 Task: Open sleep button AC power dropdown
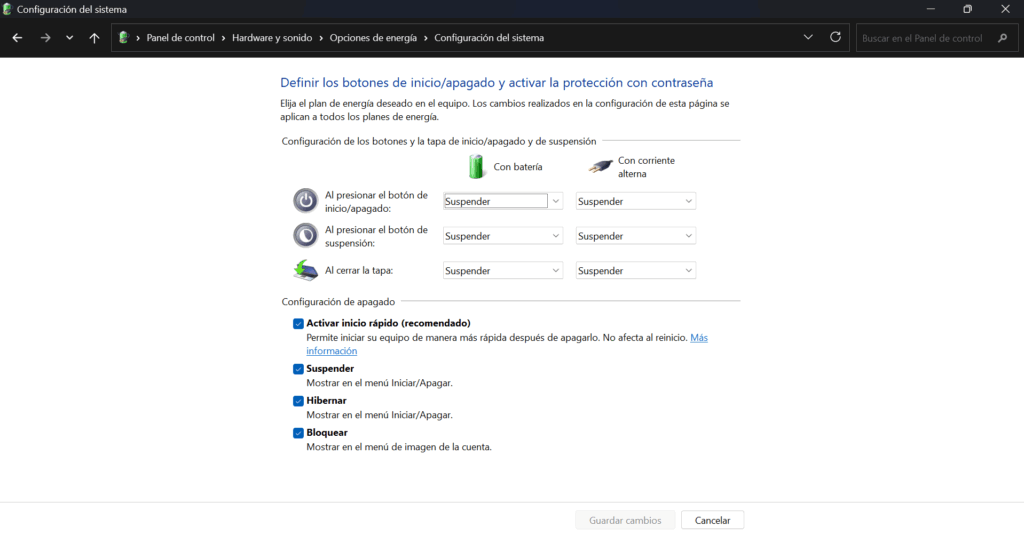click(635, 236)
